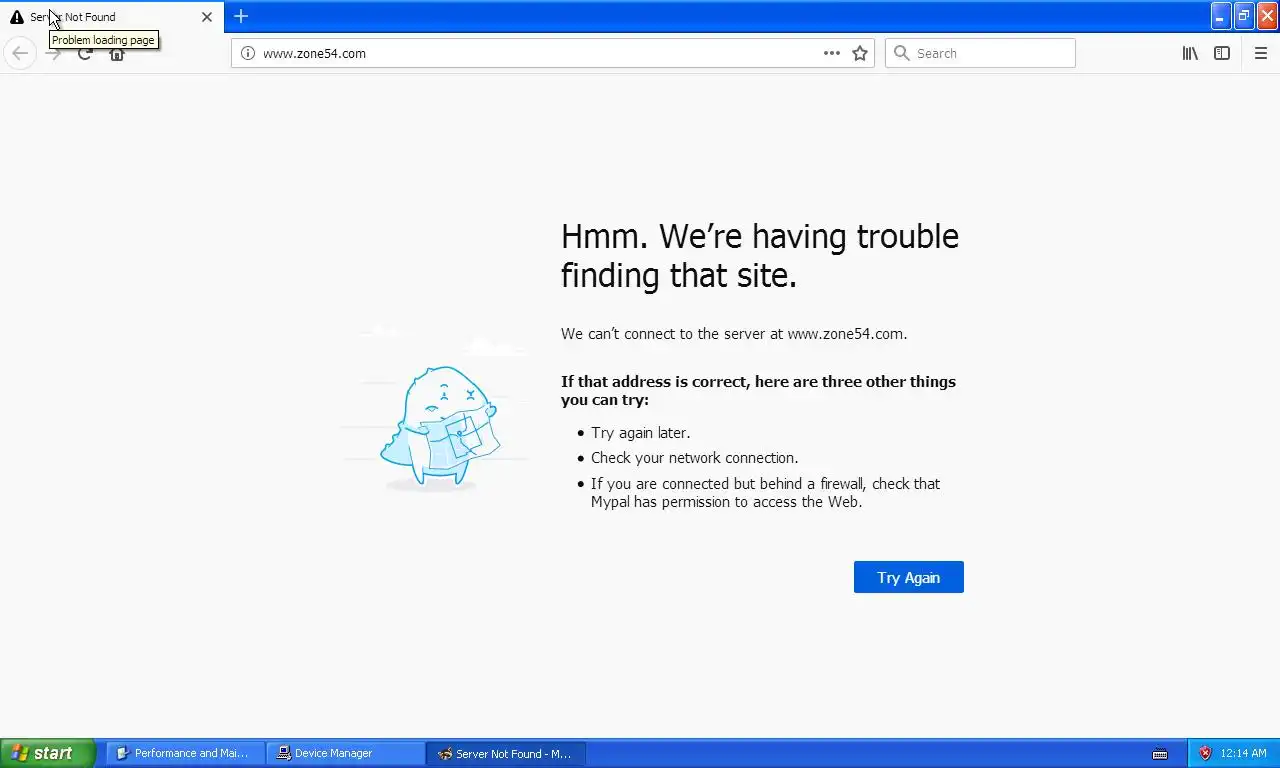Select Server Not Found taskbar button
The image size is (1280, 768).
[x=505, y=753]
